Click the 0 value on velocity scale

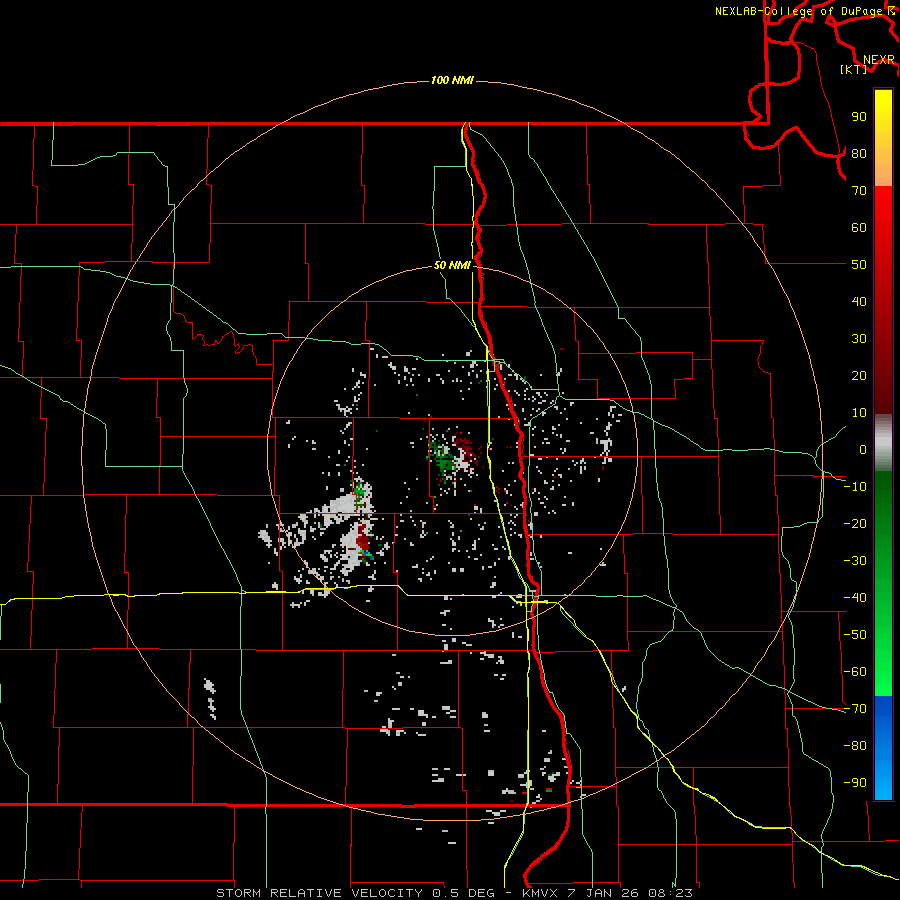[863, 449]
